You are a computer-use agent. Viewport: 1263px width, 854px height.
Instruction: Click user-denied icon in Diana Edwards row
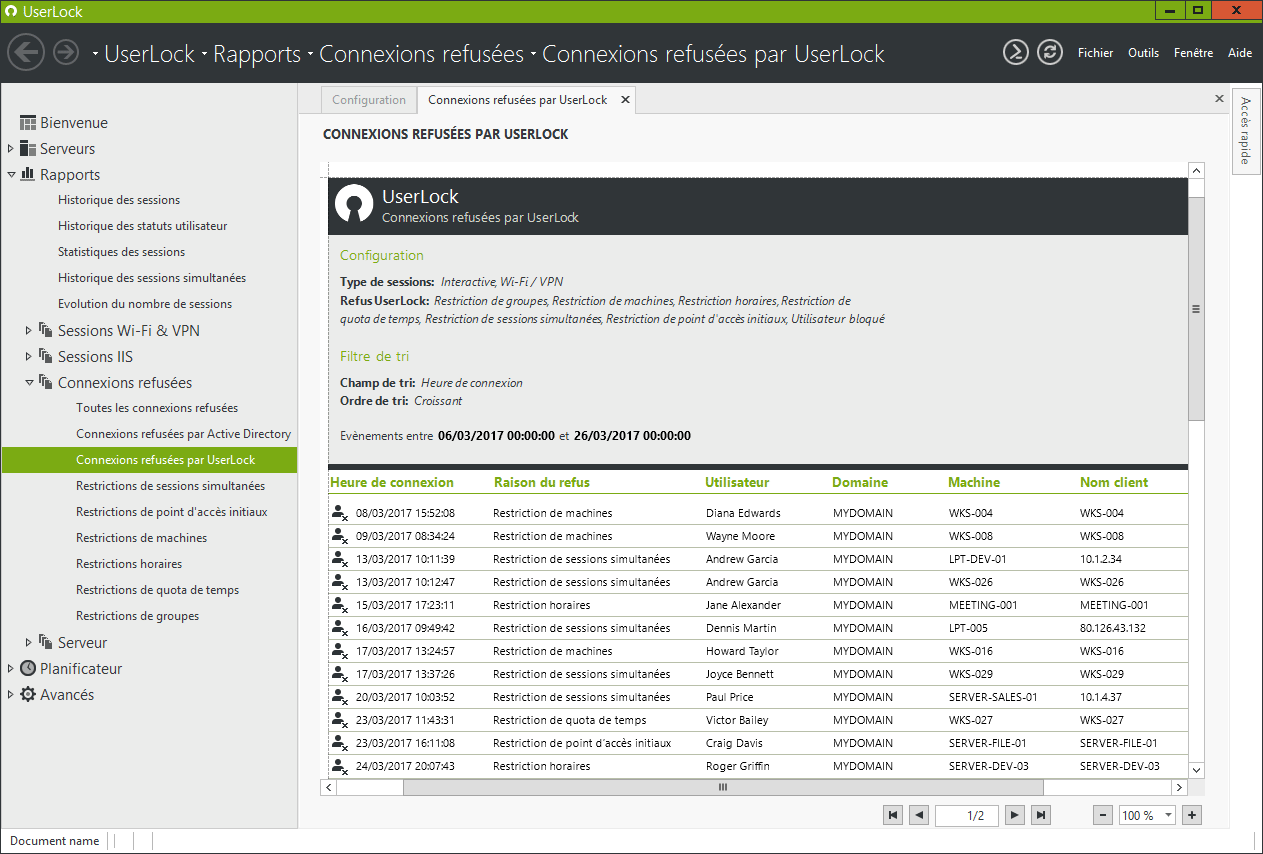(x=339, y=513)
